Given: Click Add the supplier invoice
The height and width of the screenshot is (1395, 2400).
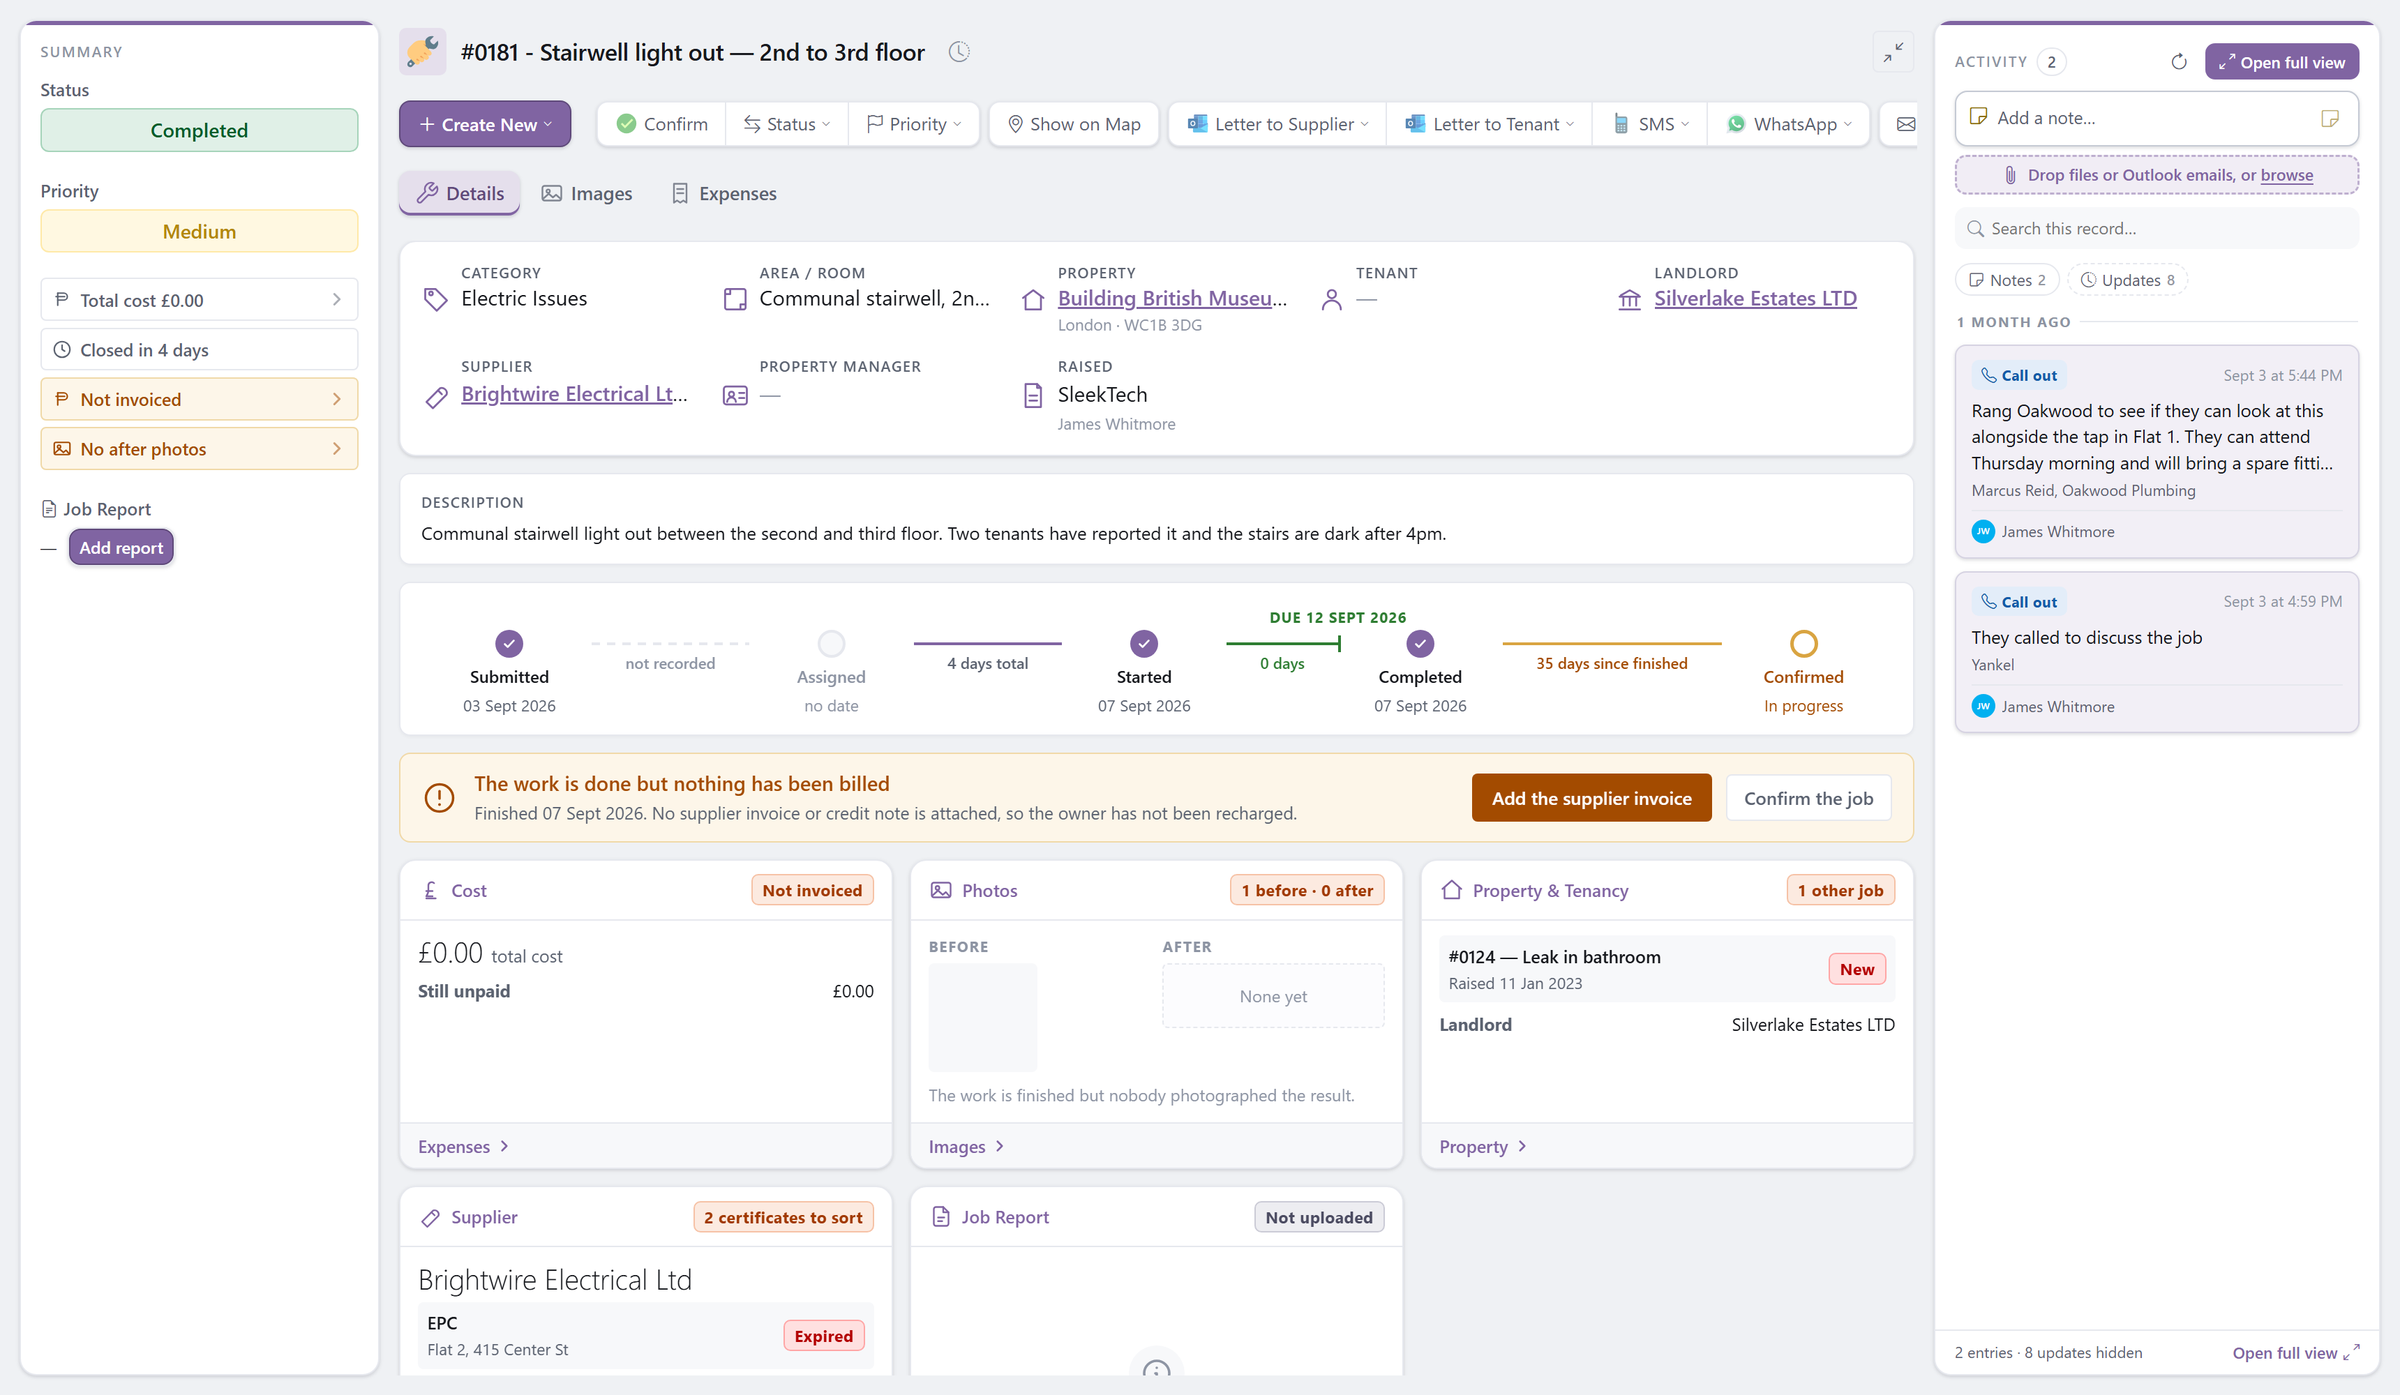Looking at the screenshot, I should point(1591,798).
